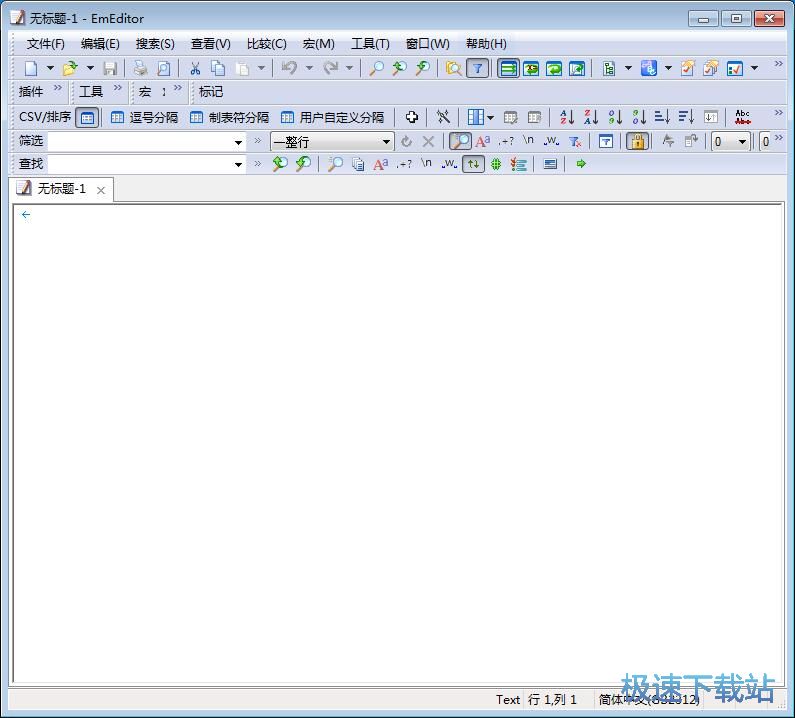Toggle whole-word match in Find bar

[449, 164]
